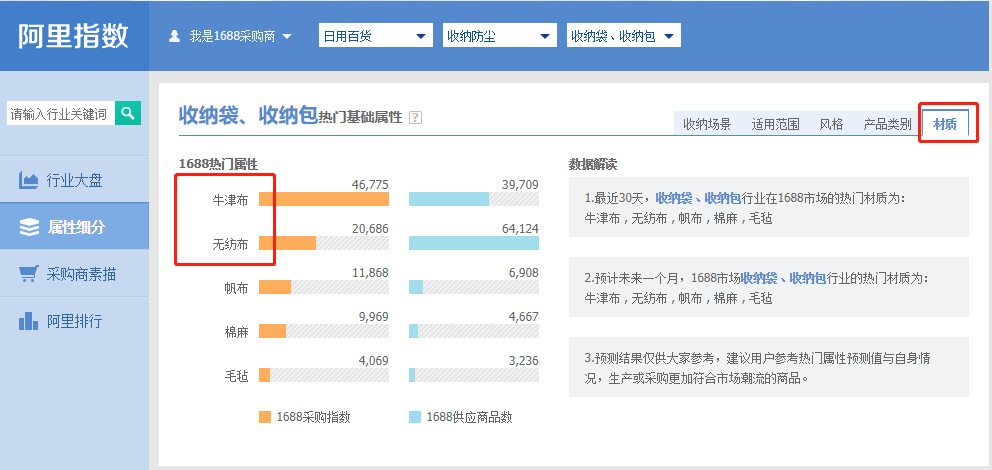This screenshot has height=470, width=992.
Task: Click the value 3,236
Action: 524,361
